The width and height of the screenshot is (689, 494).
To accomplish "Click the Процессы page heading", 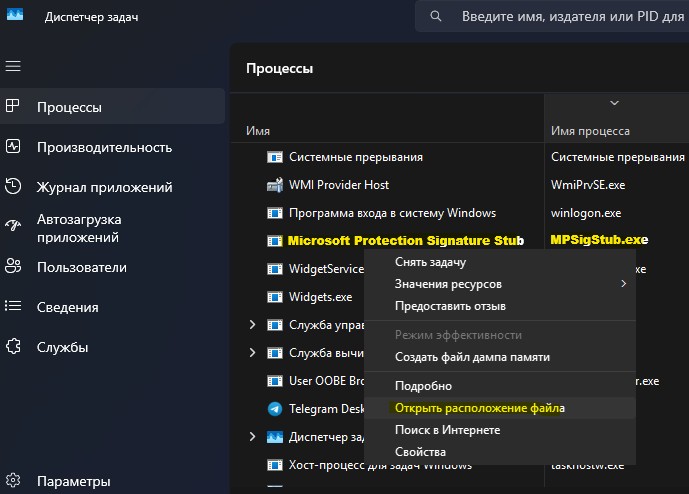I will 279,69.
